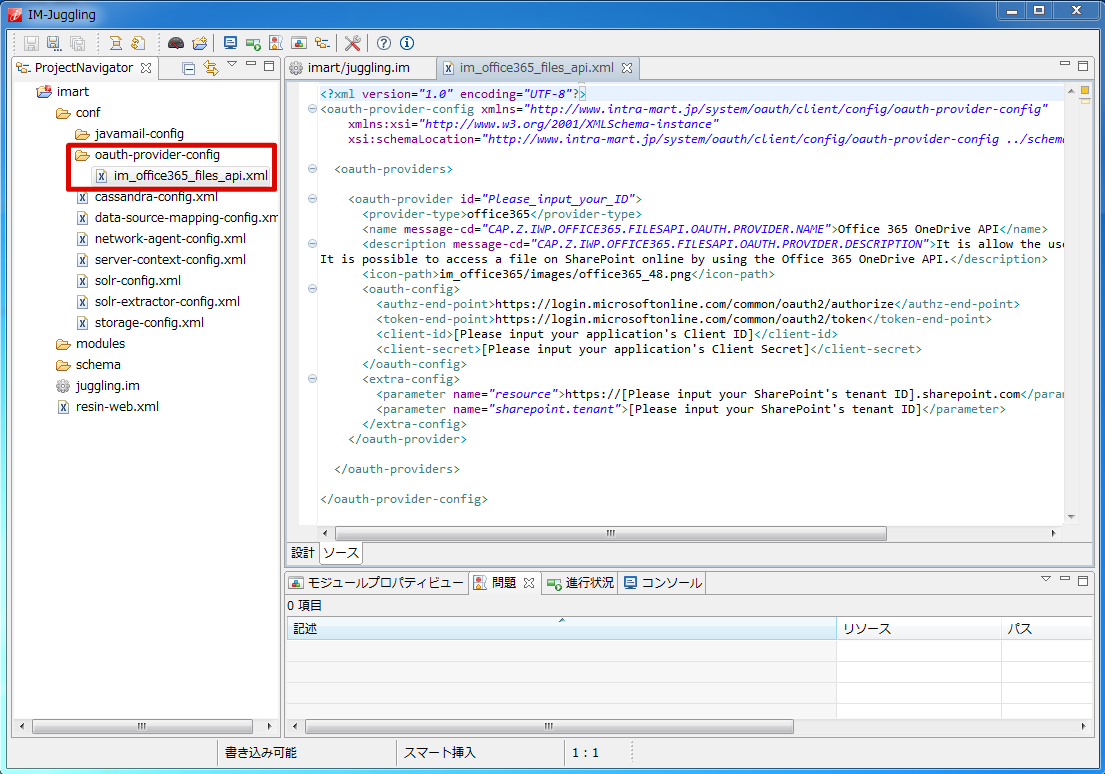Viewport: 1105px width, 774px height.
Task: Select resin-web.xml in tree
Action: [108, 407]
